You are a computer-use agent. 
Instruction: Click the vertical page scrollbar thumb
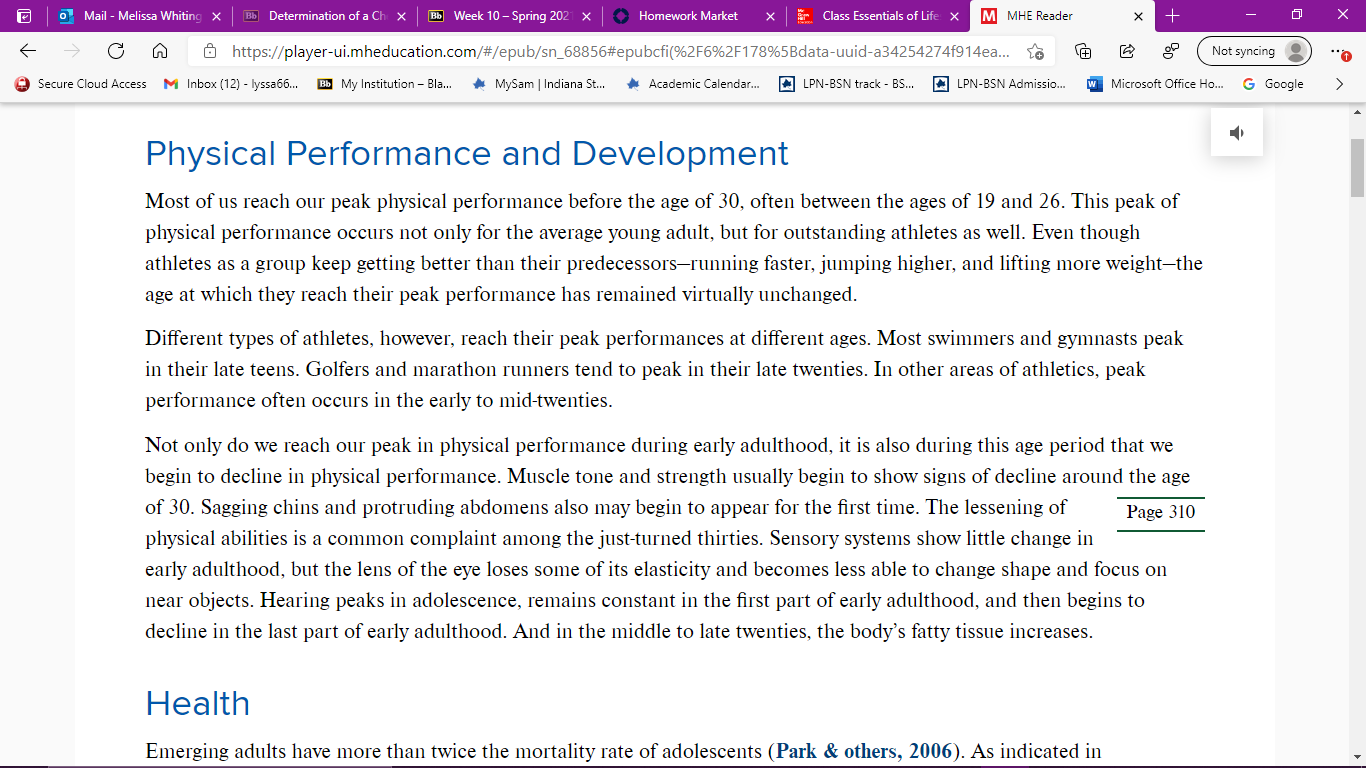point(1357,168)
